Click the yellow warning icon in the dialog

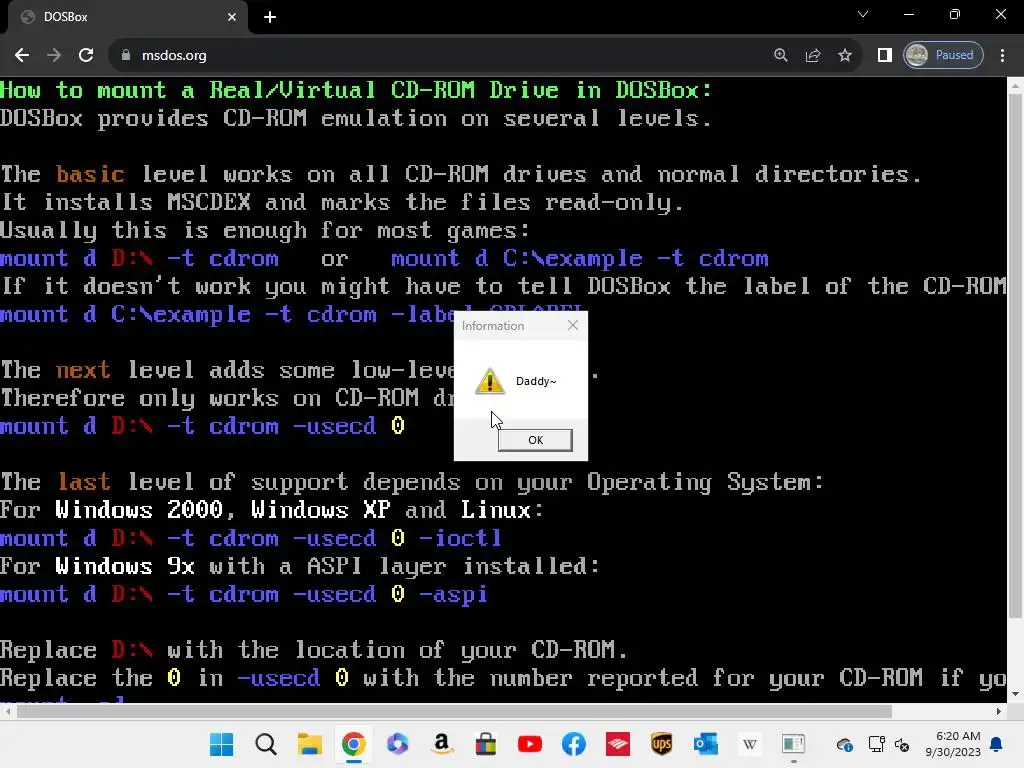coord(490,381)
